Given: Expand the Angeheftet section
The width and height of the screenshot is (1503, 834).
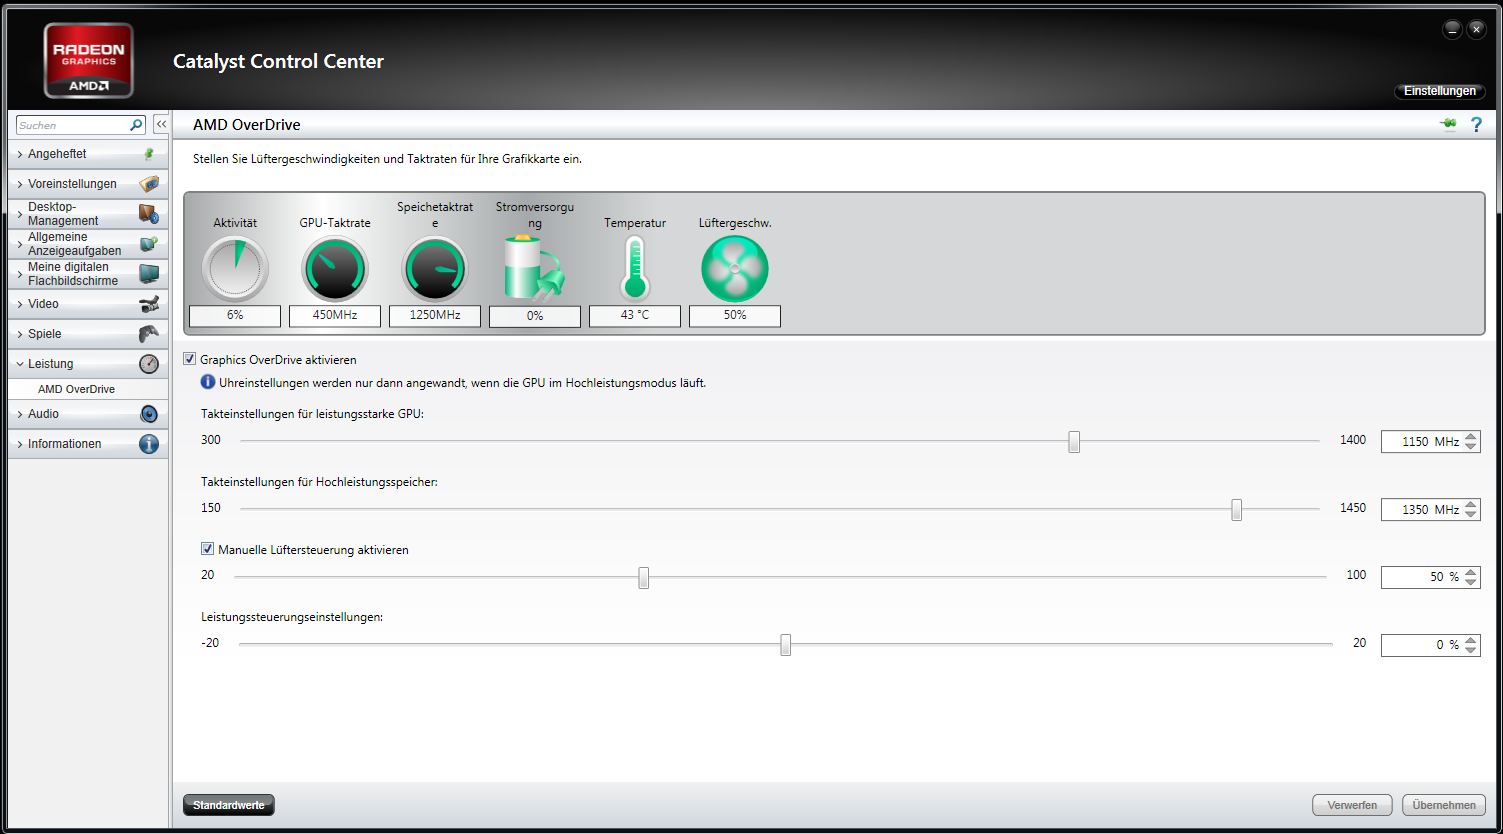Looking at the screenshot, I should click(20, 154).
